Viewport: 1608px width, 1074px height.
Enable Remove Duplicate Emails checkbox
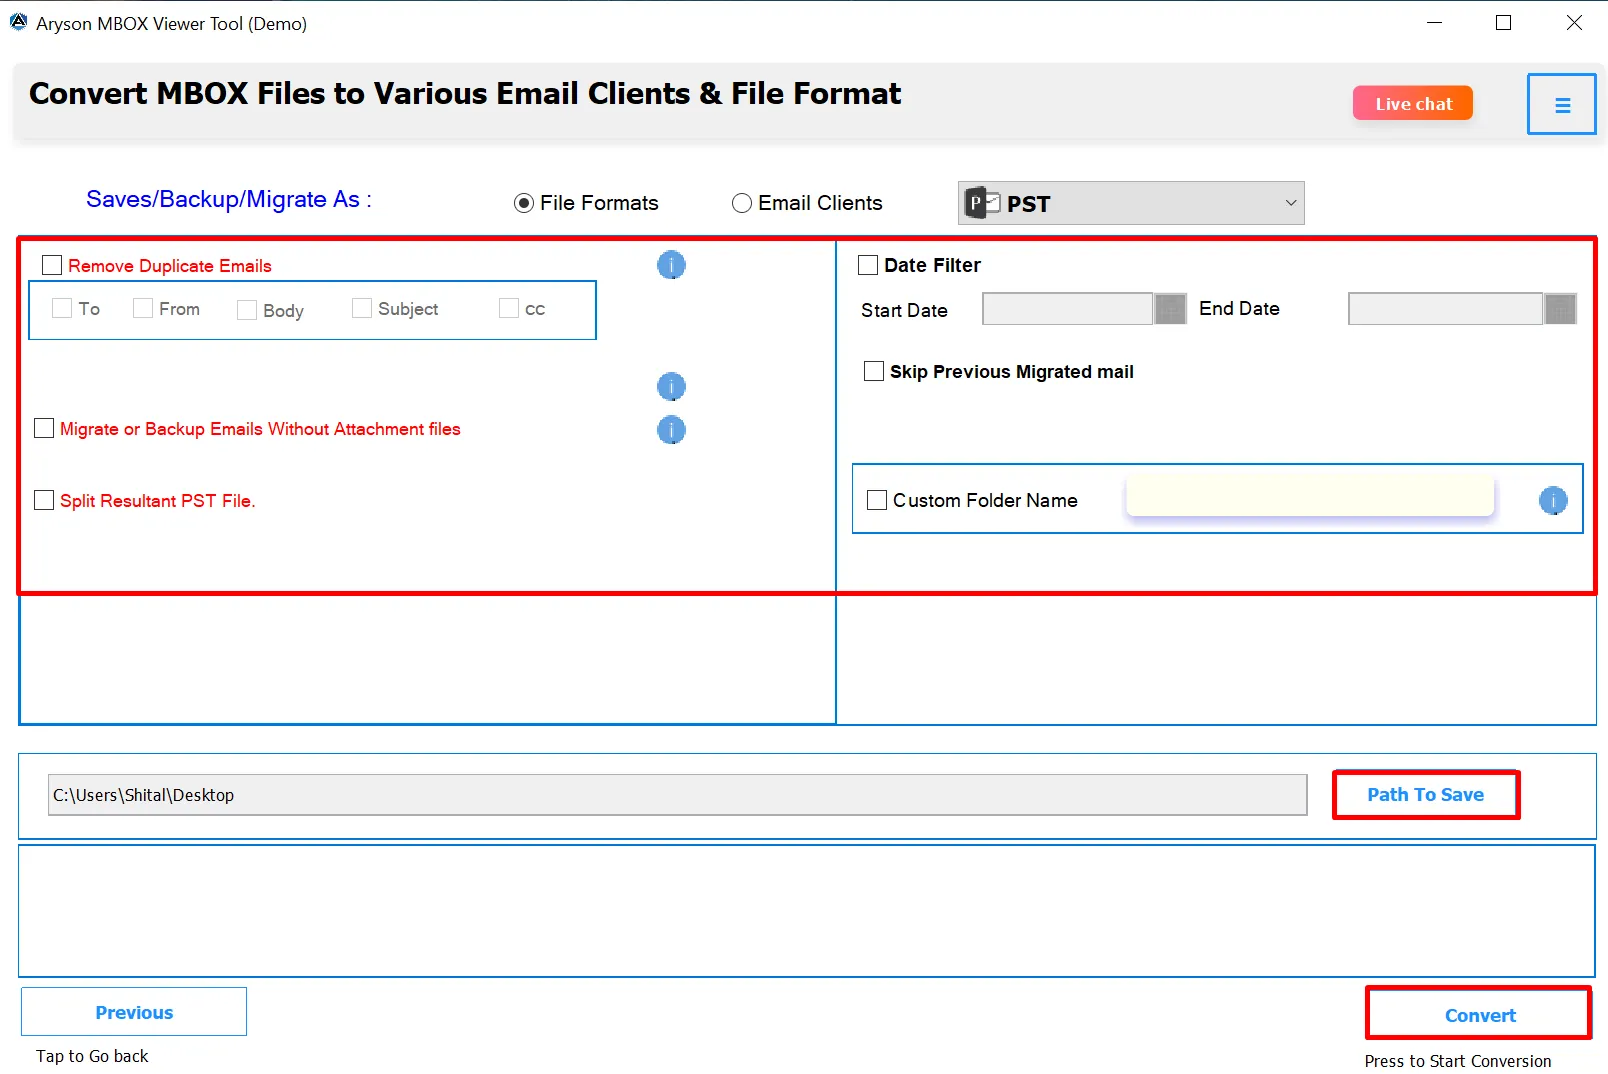(x=52, y=265)
